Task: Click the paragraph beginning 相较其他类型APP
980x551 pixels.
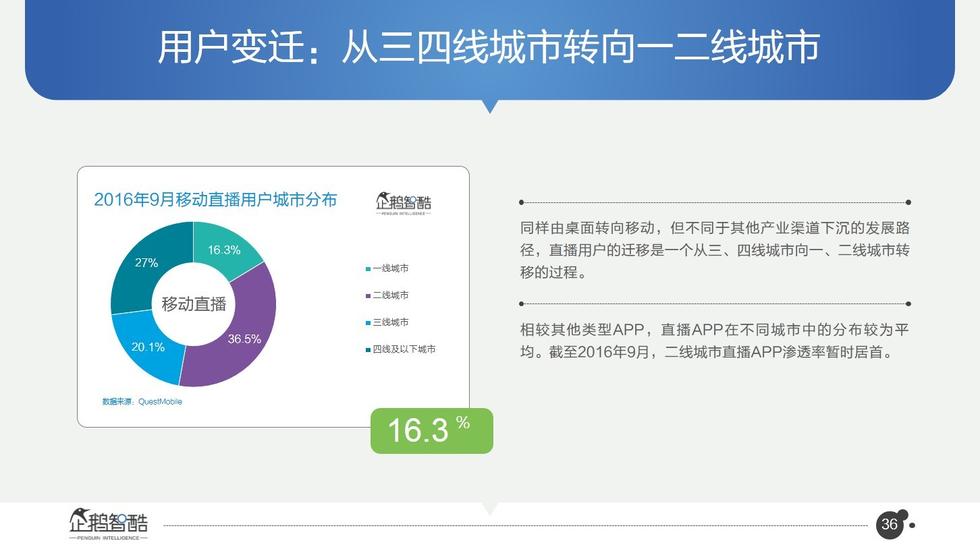Action: pos(714,340)
